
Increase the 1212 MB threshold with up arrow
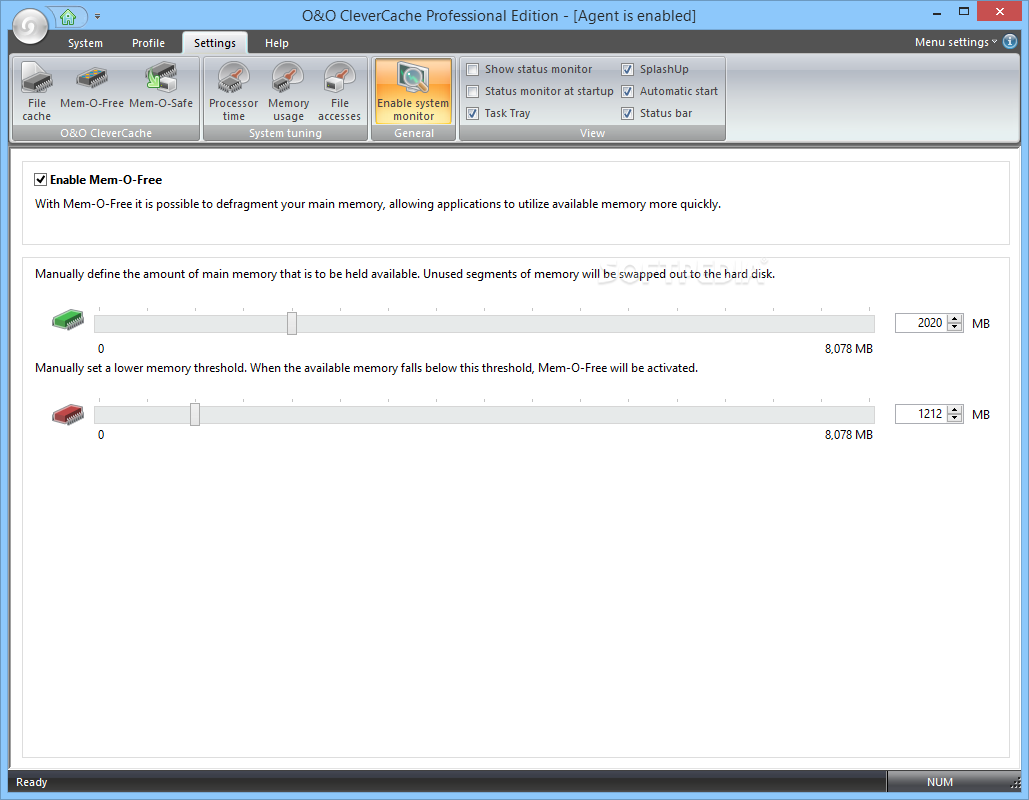[x=955, y=410]
